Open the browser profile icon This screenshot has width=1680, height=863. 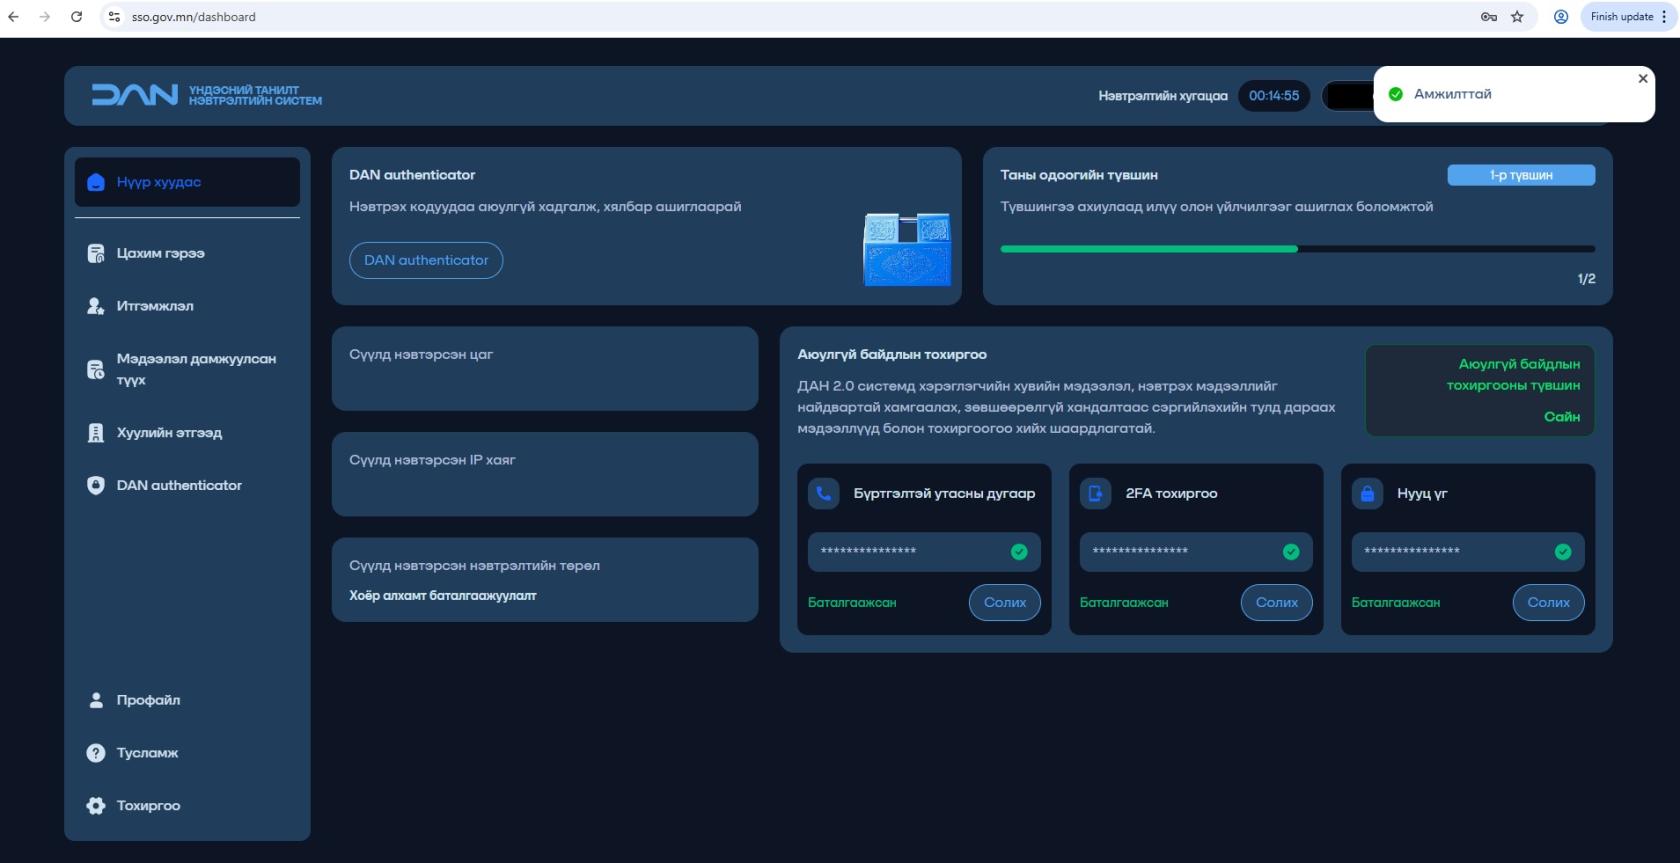click(1561, 17)
